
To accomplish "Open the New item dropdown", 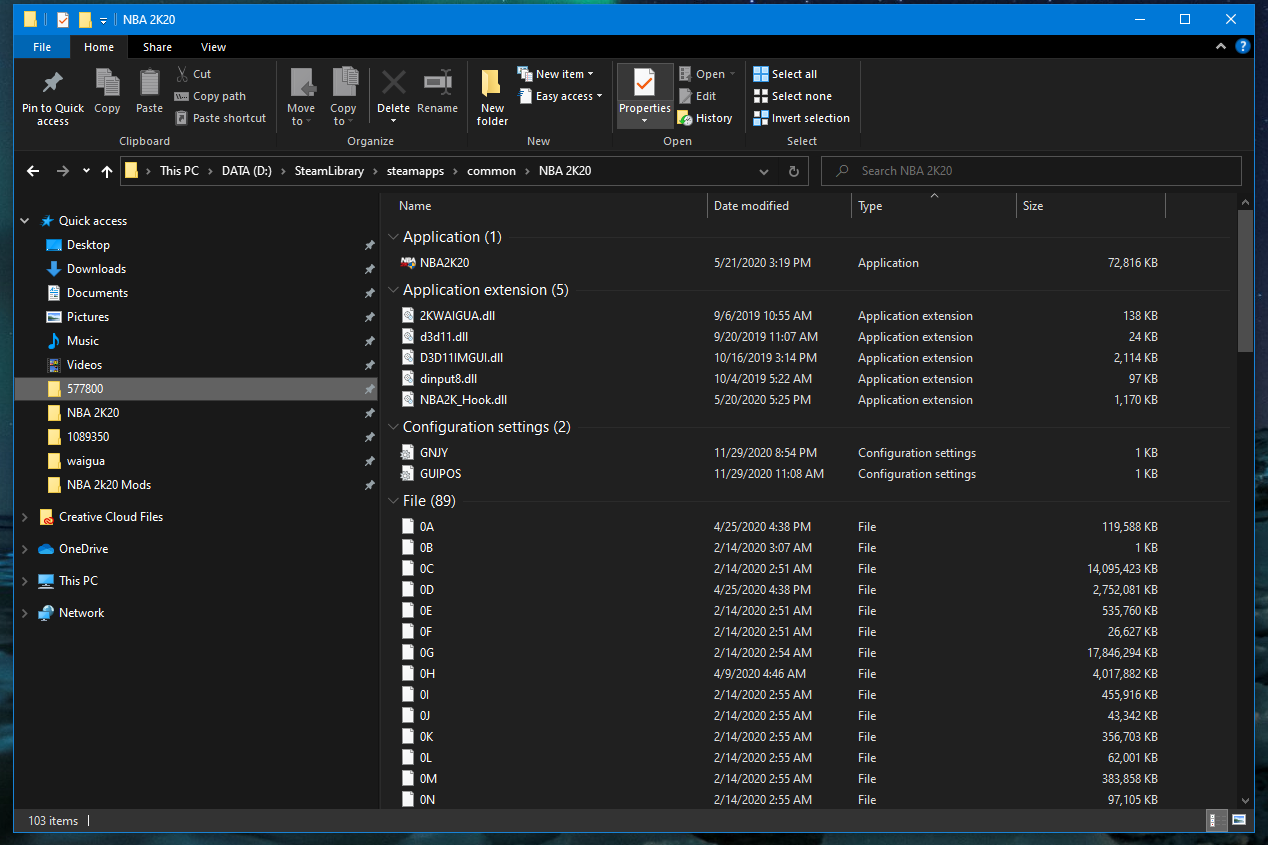I will point(556,74).
